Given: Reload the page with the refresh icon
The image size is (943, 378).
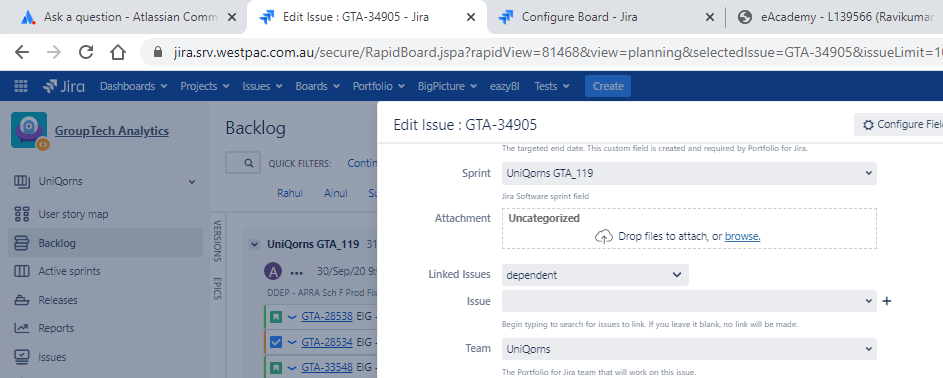Looking at the screenshot, I should (86, 52).
